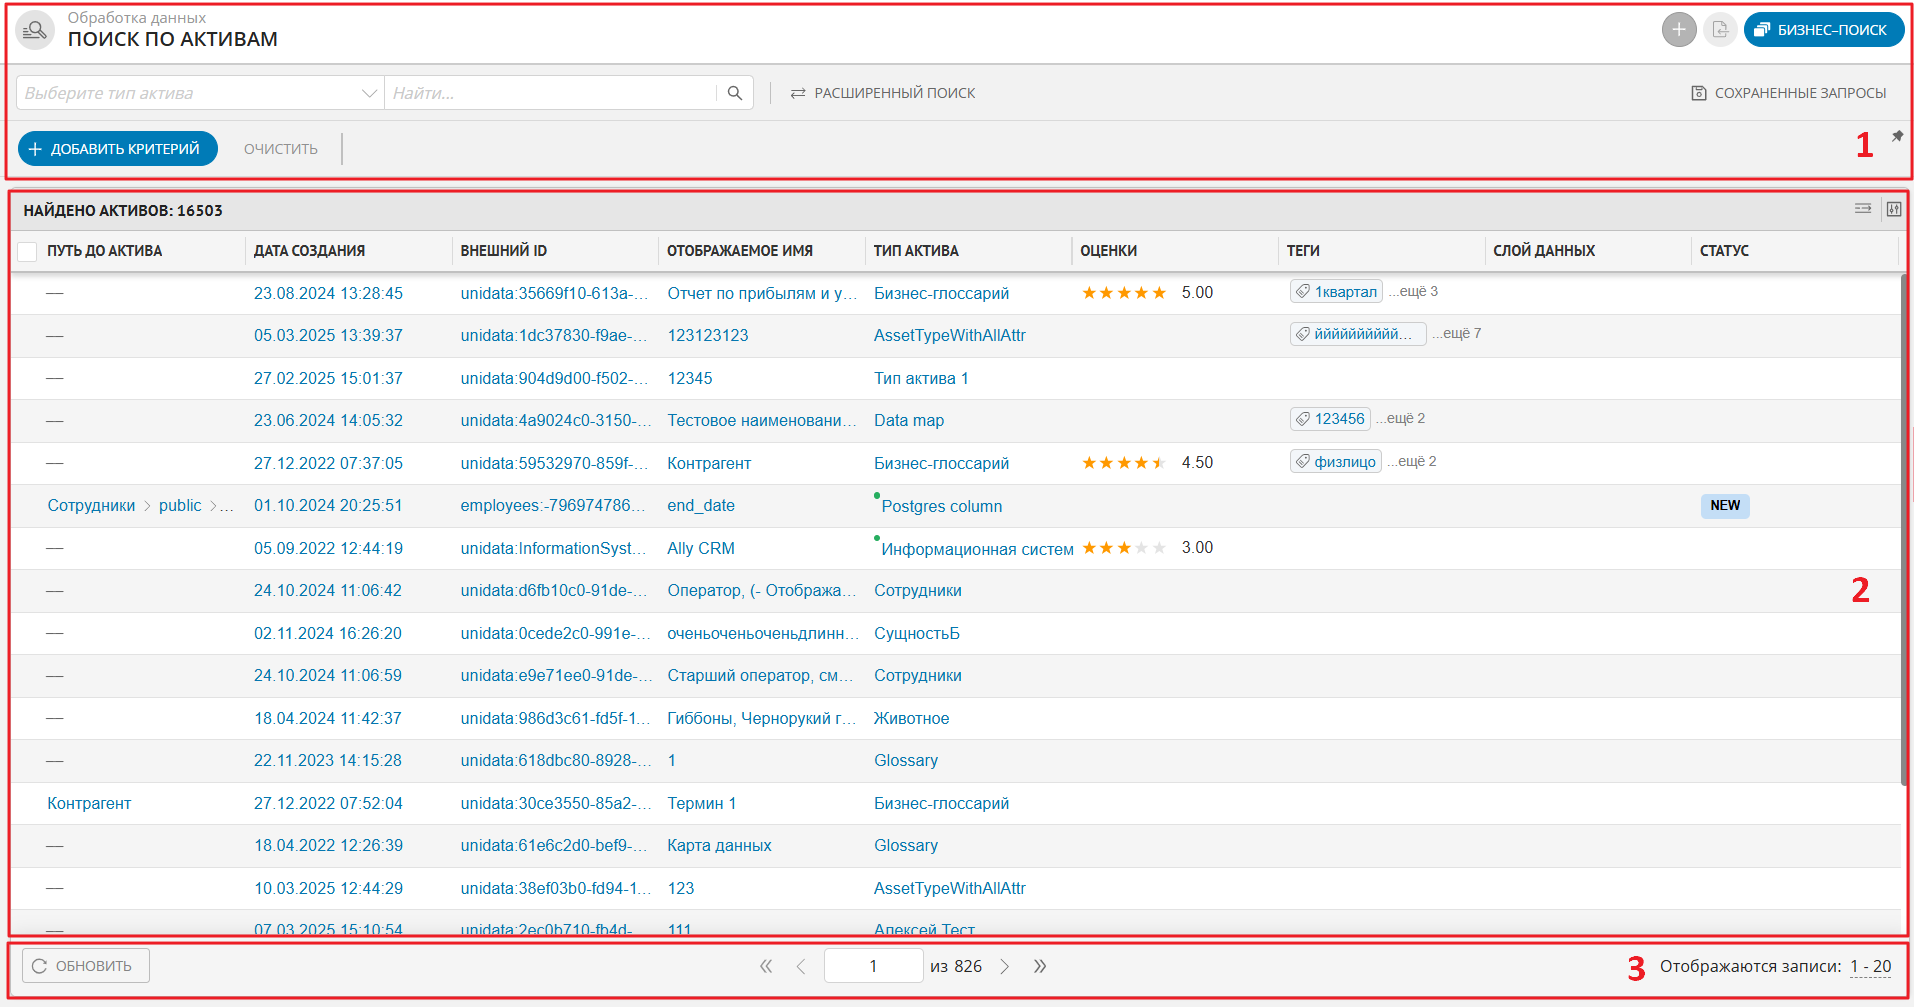Go to next page with the arrow icon
Image resolution: width=1914 pixels, height=1007 pixels.
(x=1005, y=965)
